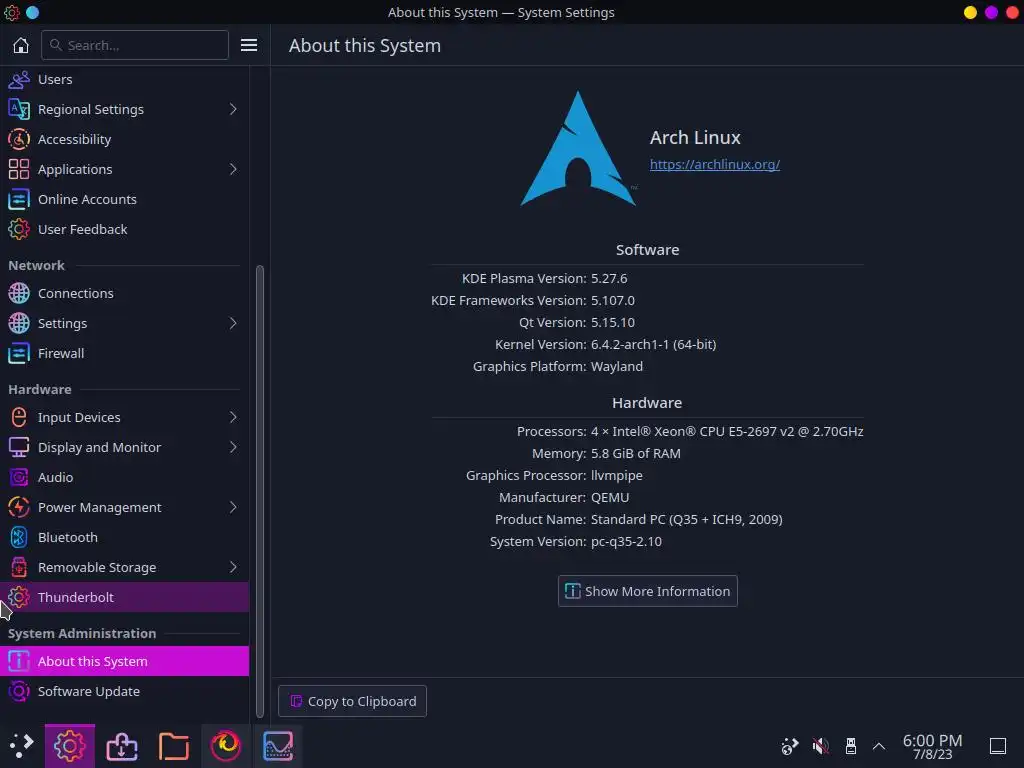
Task: Select Display and Monitor icon
Action: (19, 447)
